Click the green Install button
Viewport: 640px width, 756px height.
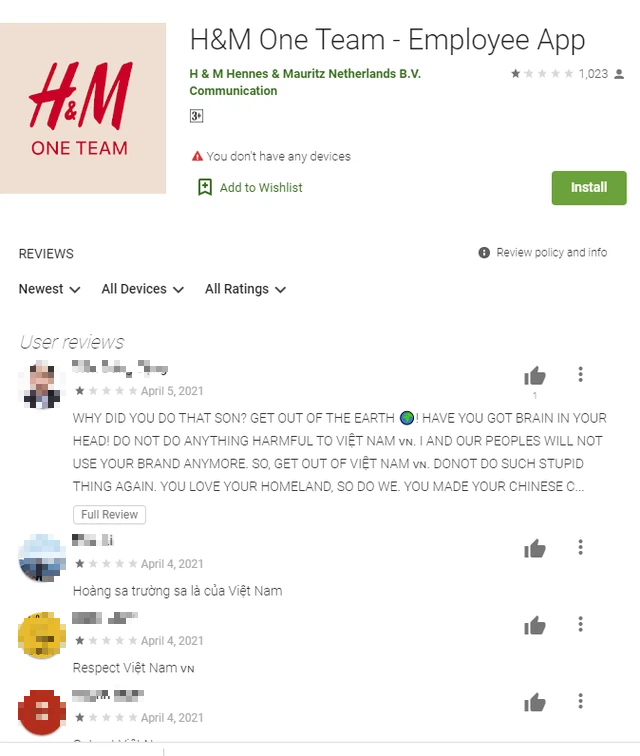click(589, 188)
